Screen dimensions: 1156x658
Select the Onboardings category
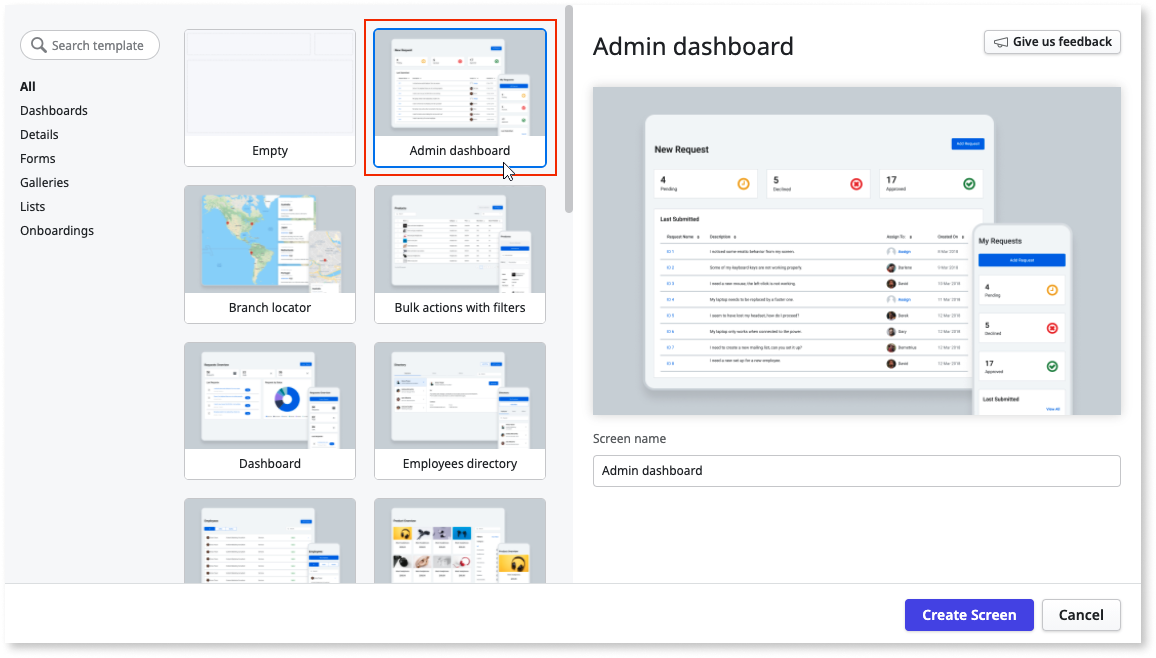57,230
